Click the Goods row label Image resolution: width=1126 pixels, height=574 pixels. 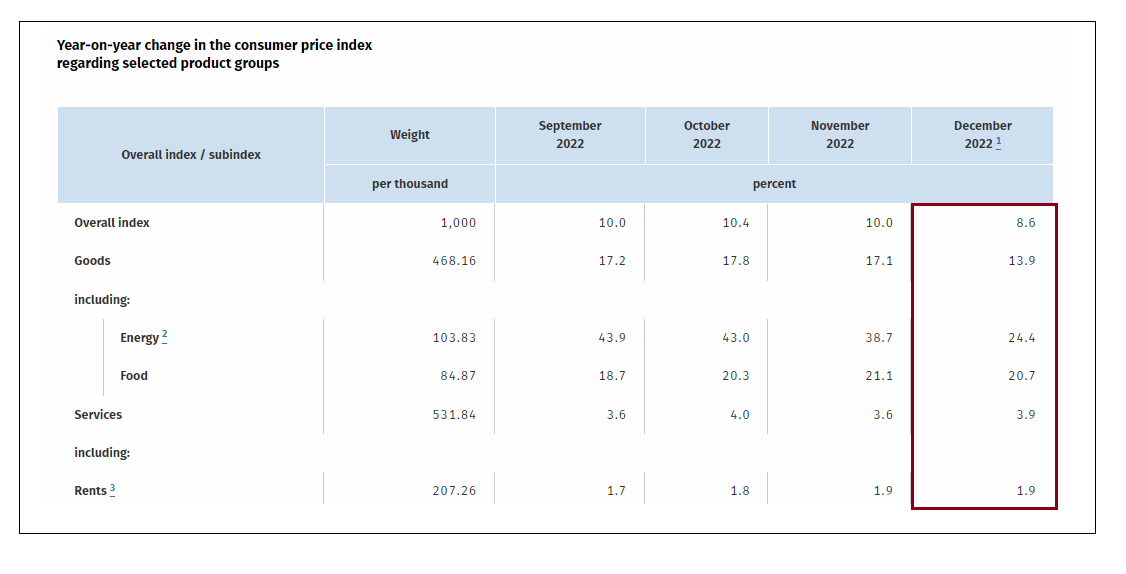92,261
